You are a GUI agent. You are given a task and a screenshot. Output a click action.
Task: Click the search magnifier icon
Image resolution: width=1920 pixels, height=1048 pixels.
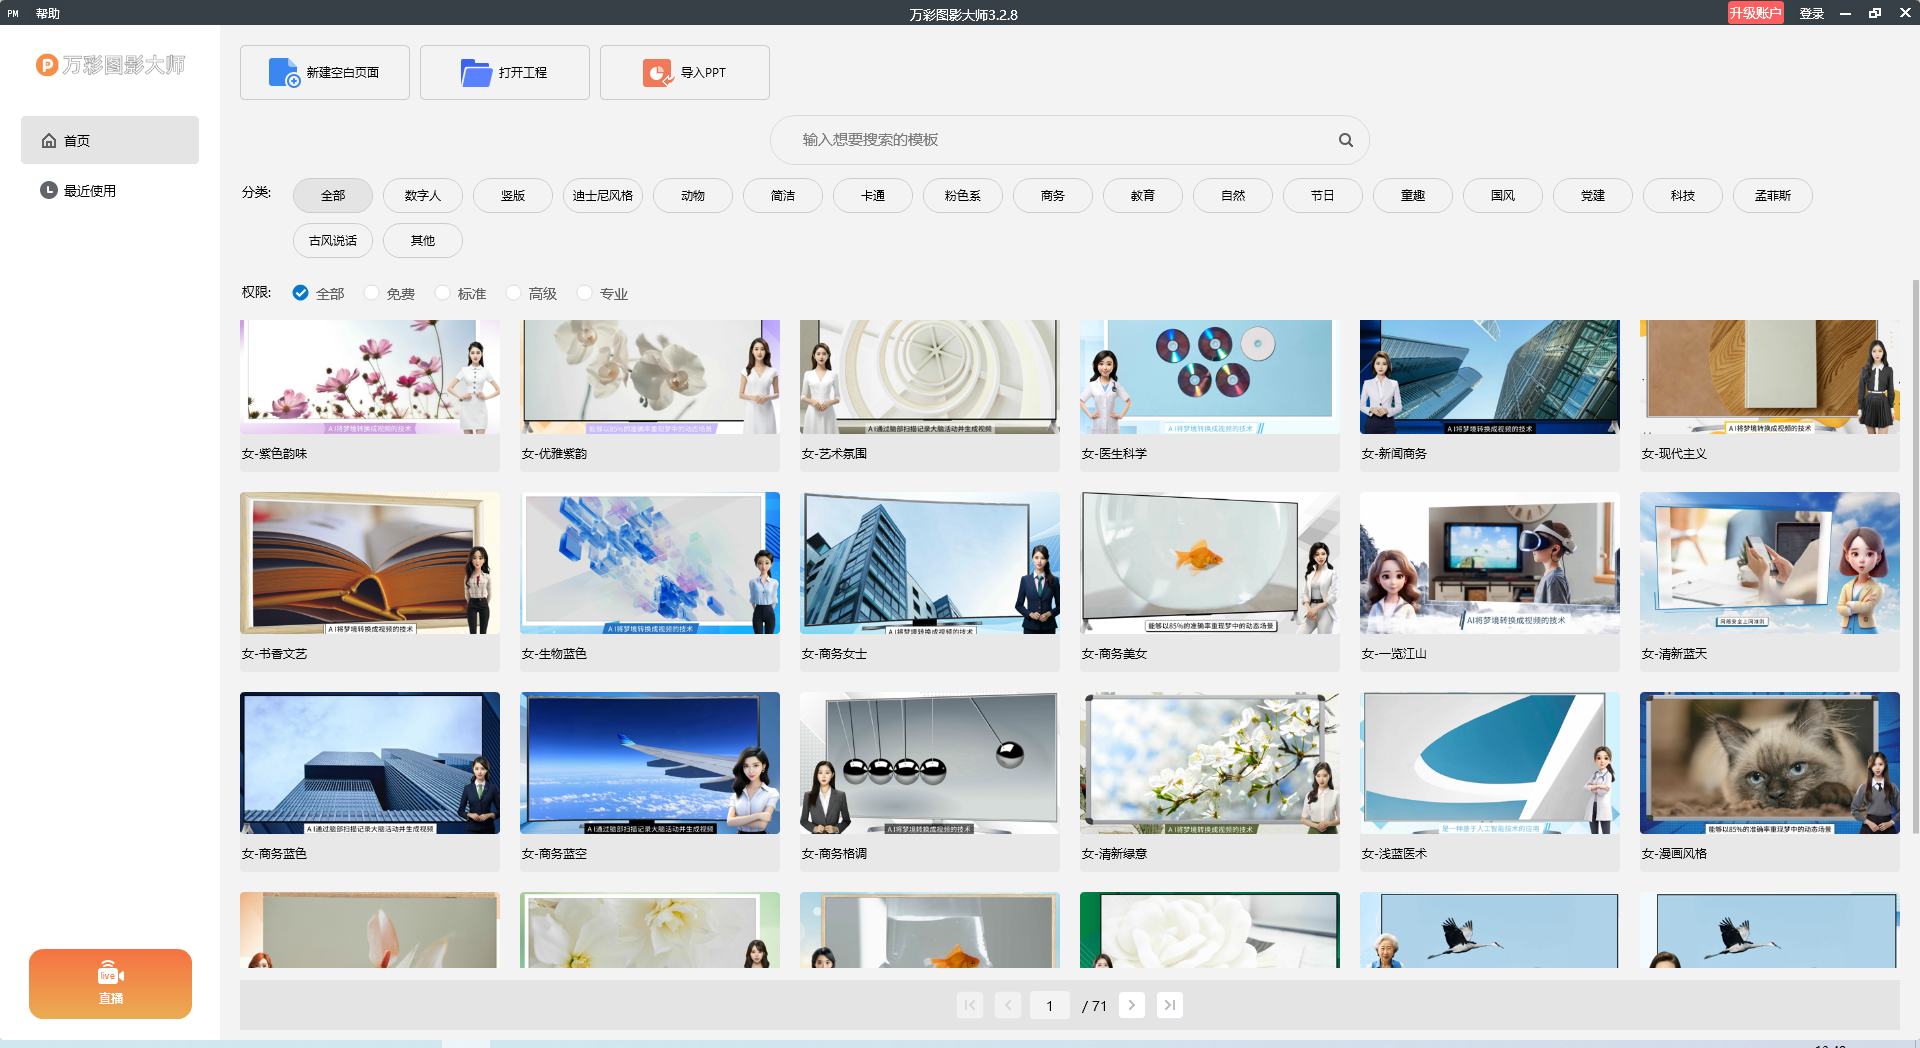(x=1346, y=140)
